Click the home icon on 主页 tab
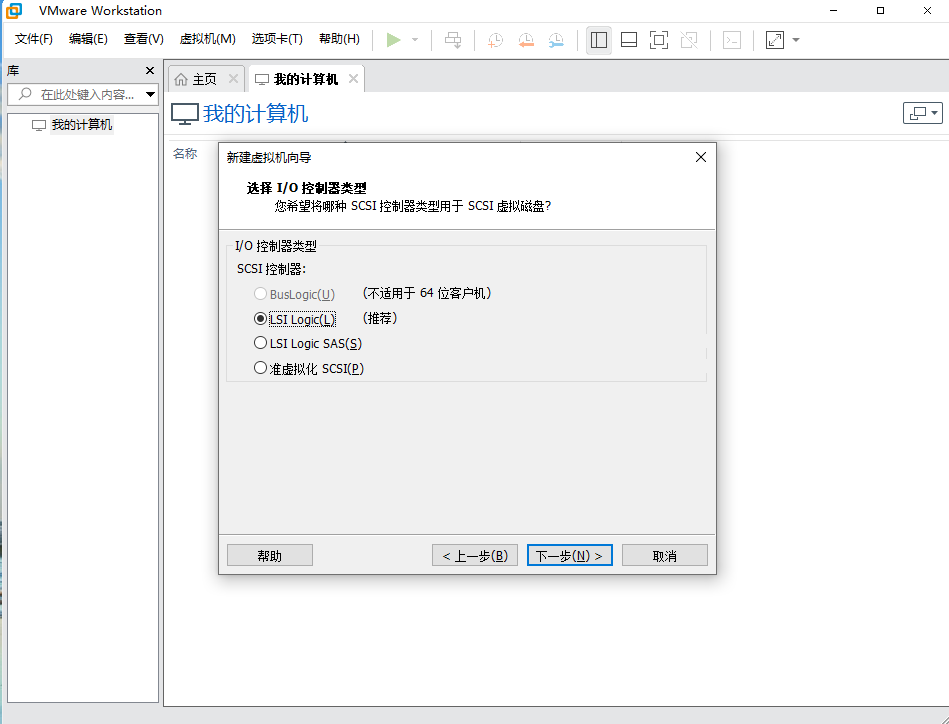Viewport: 949px width, 724px height. tap(181, 79)
